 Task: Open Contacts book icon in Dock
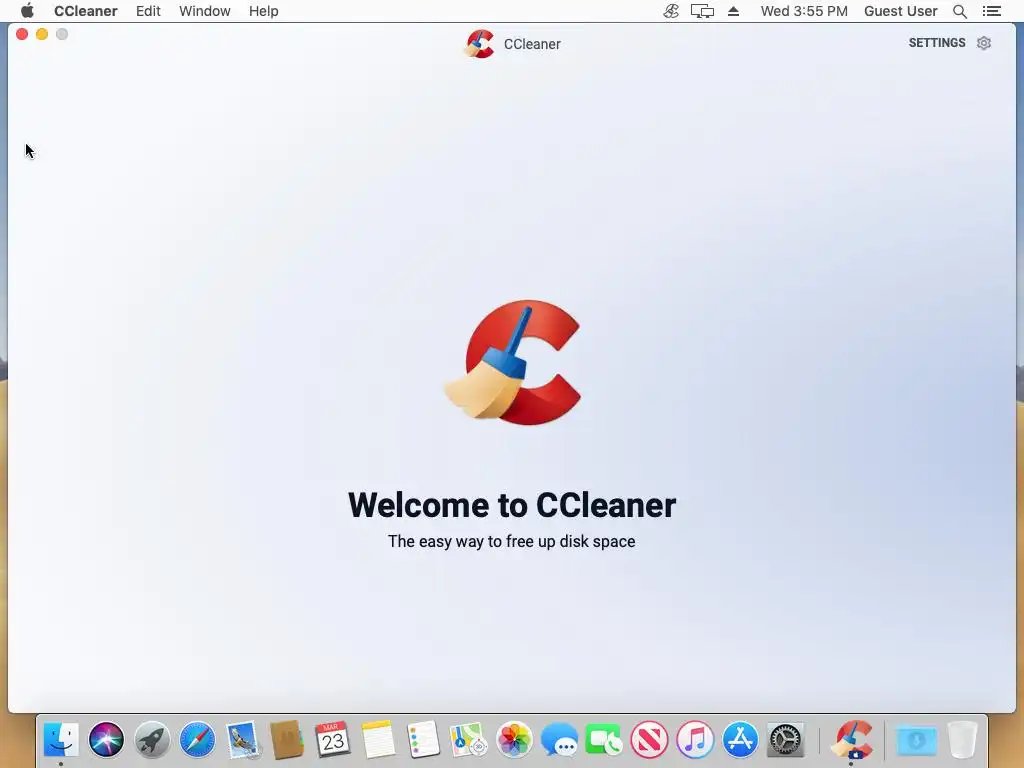(287, 740)
